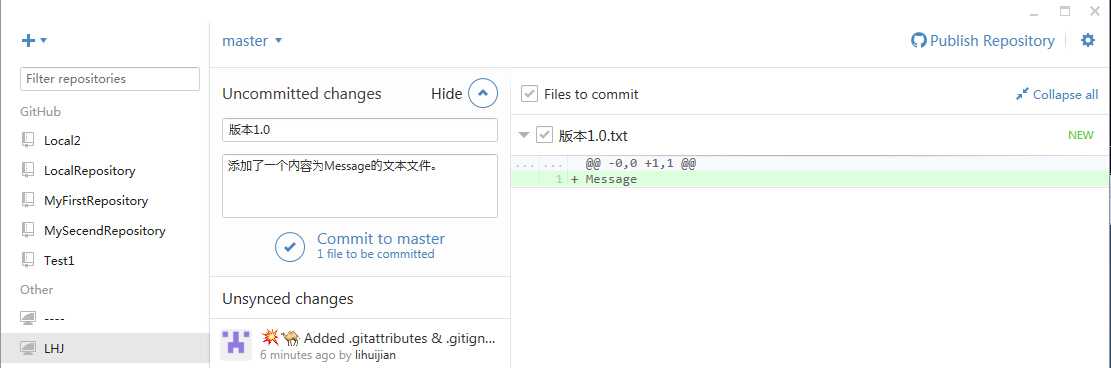Image resolution: width=1111 pixels, height=368 pixels.
Task: Click the GitHub section label
Action: (x=40, y=111)
